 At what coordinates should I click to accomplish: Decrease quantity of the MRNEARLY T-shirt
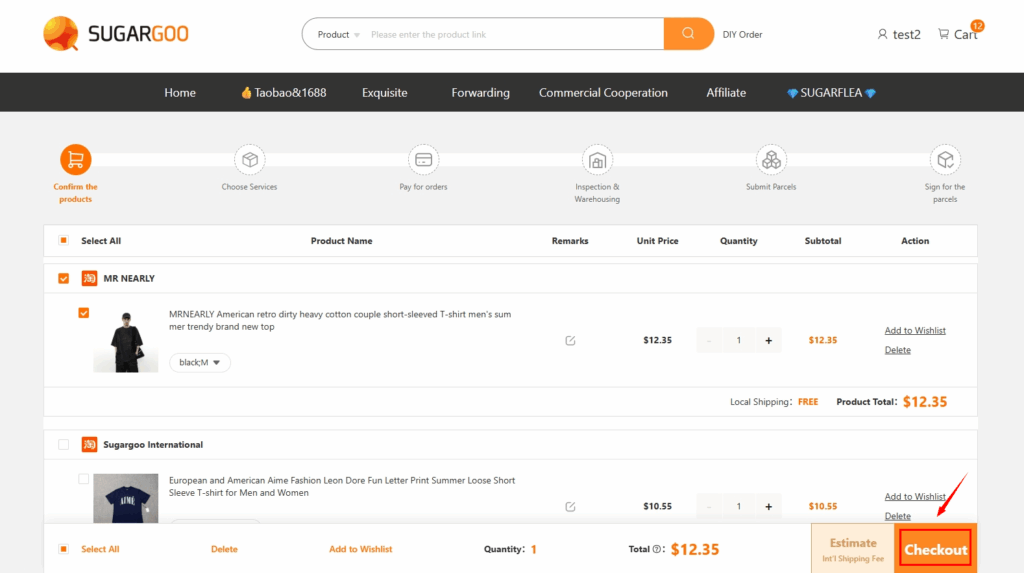click(x=709, y=340)
